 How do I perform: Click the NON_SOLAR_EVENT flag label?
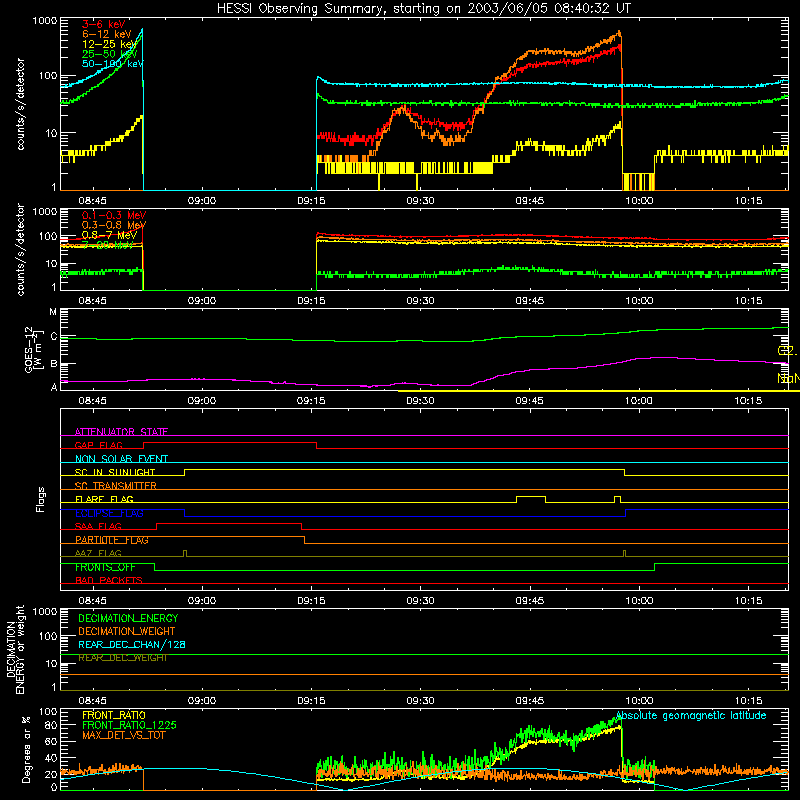[x=121, y=459]
